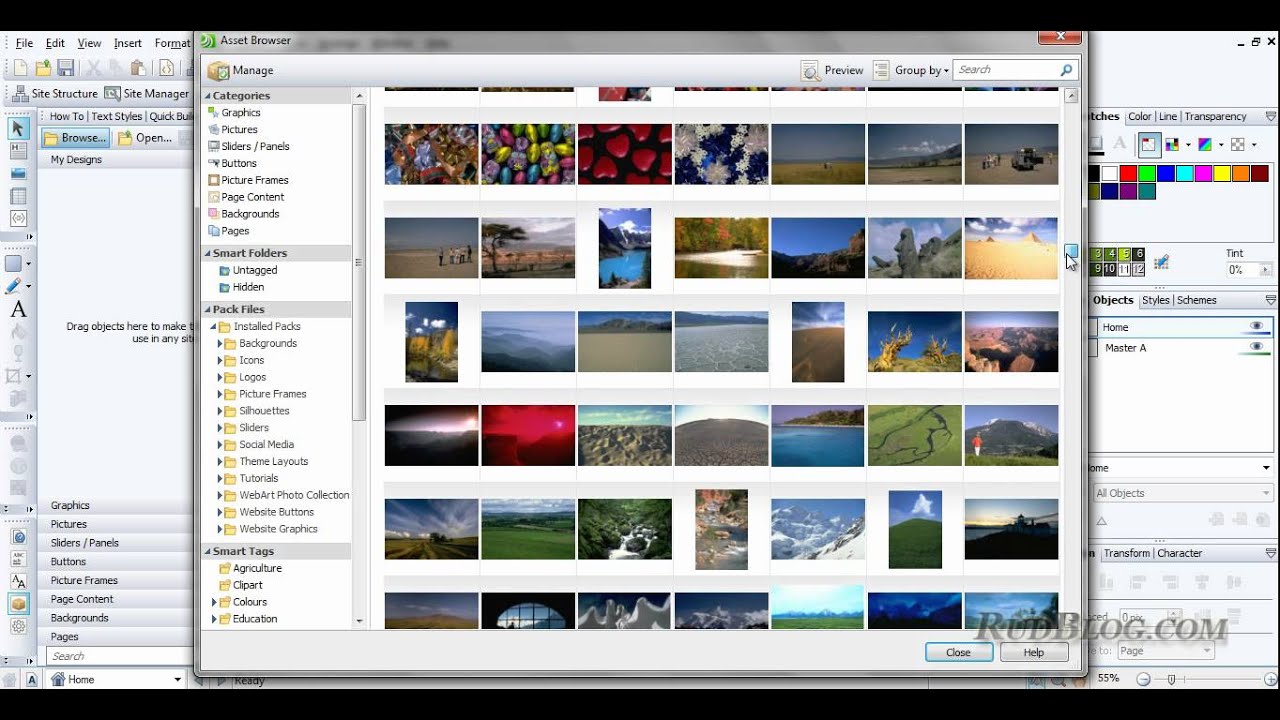Click the Tint percentage stepper arrow
Viewport: 1280px width, 720px height.
coord(1265,270)
